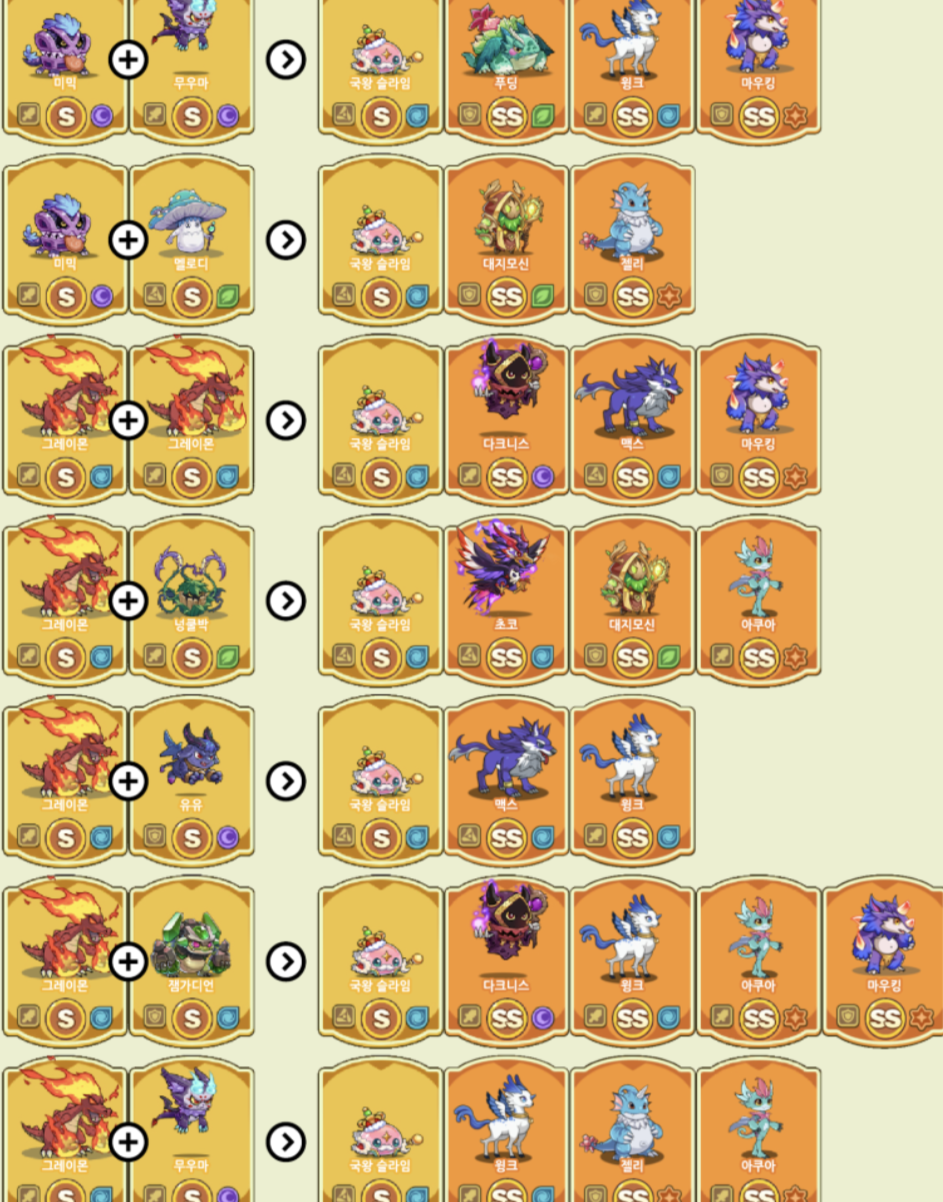Click the arrow chevron in the 젬가디언 row
This screenshot has height=1202, width=943.
click(286, 961)
